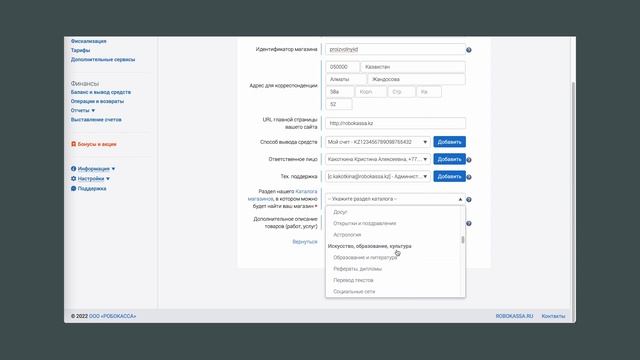Choose Астрология from the catalog list

(x=347, y=235)
